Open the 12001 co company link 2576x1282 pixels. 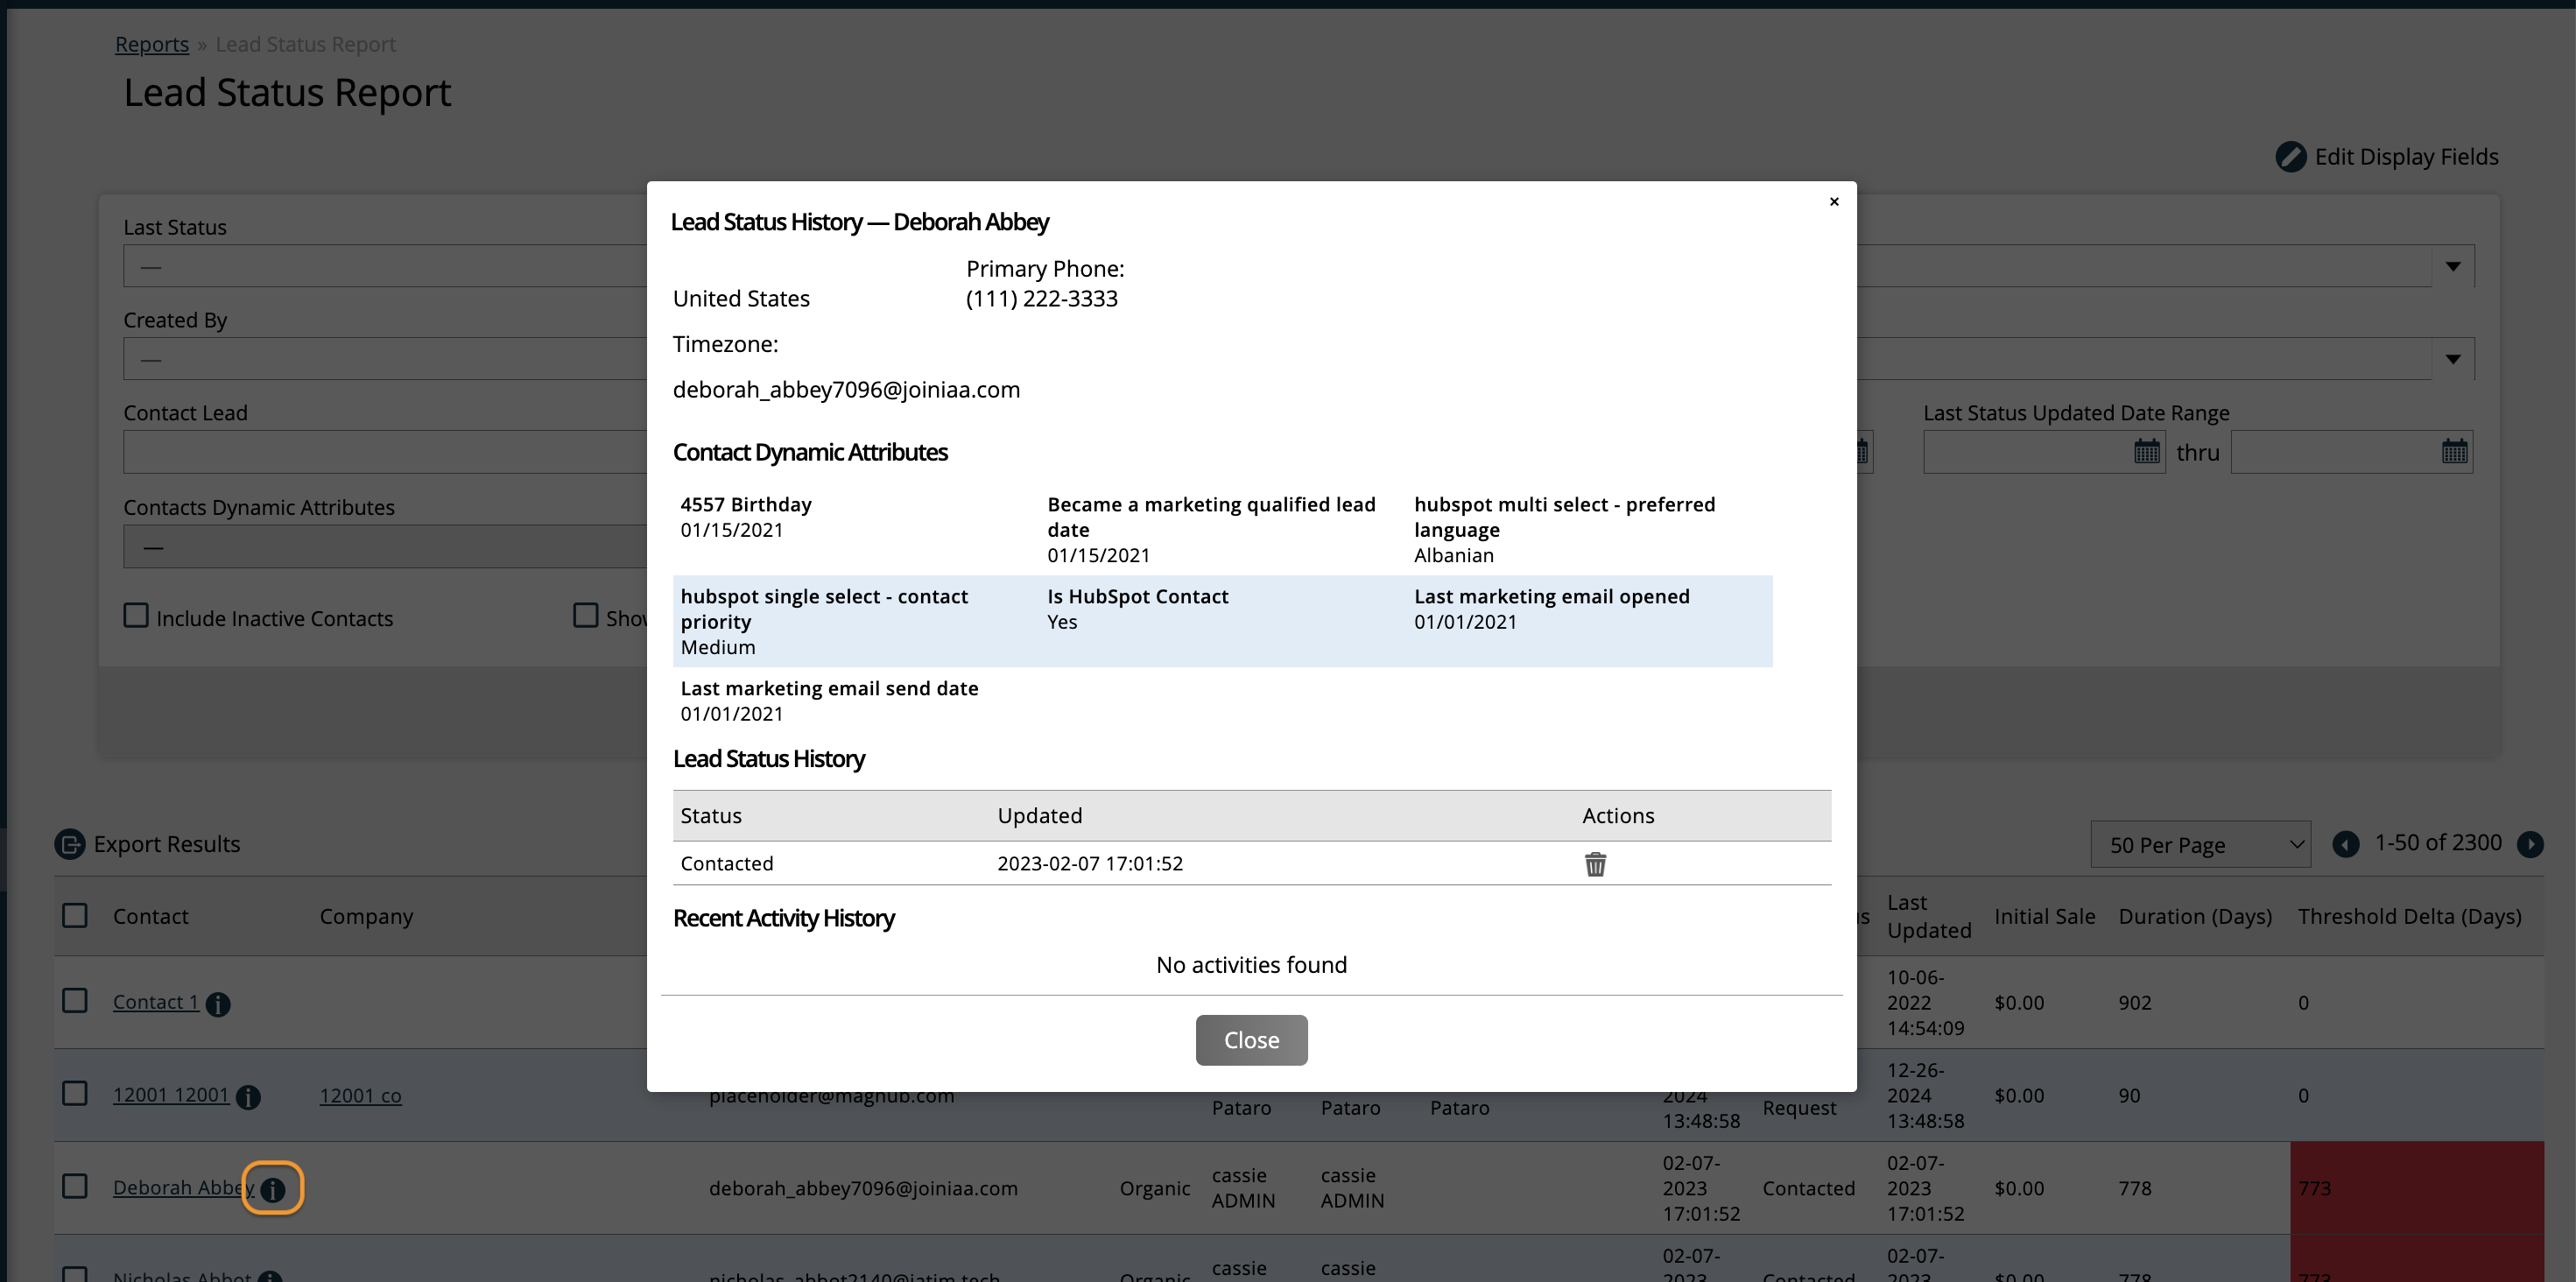click(360, 1095)
